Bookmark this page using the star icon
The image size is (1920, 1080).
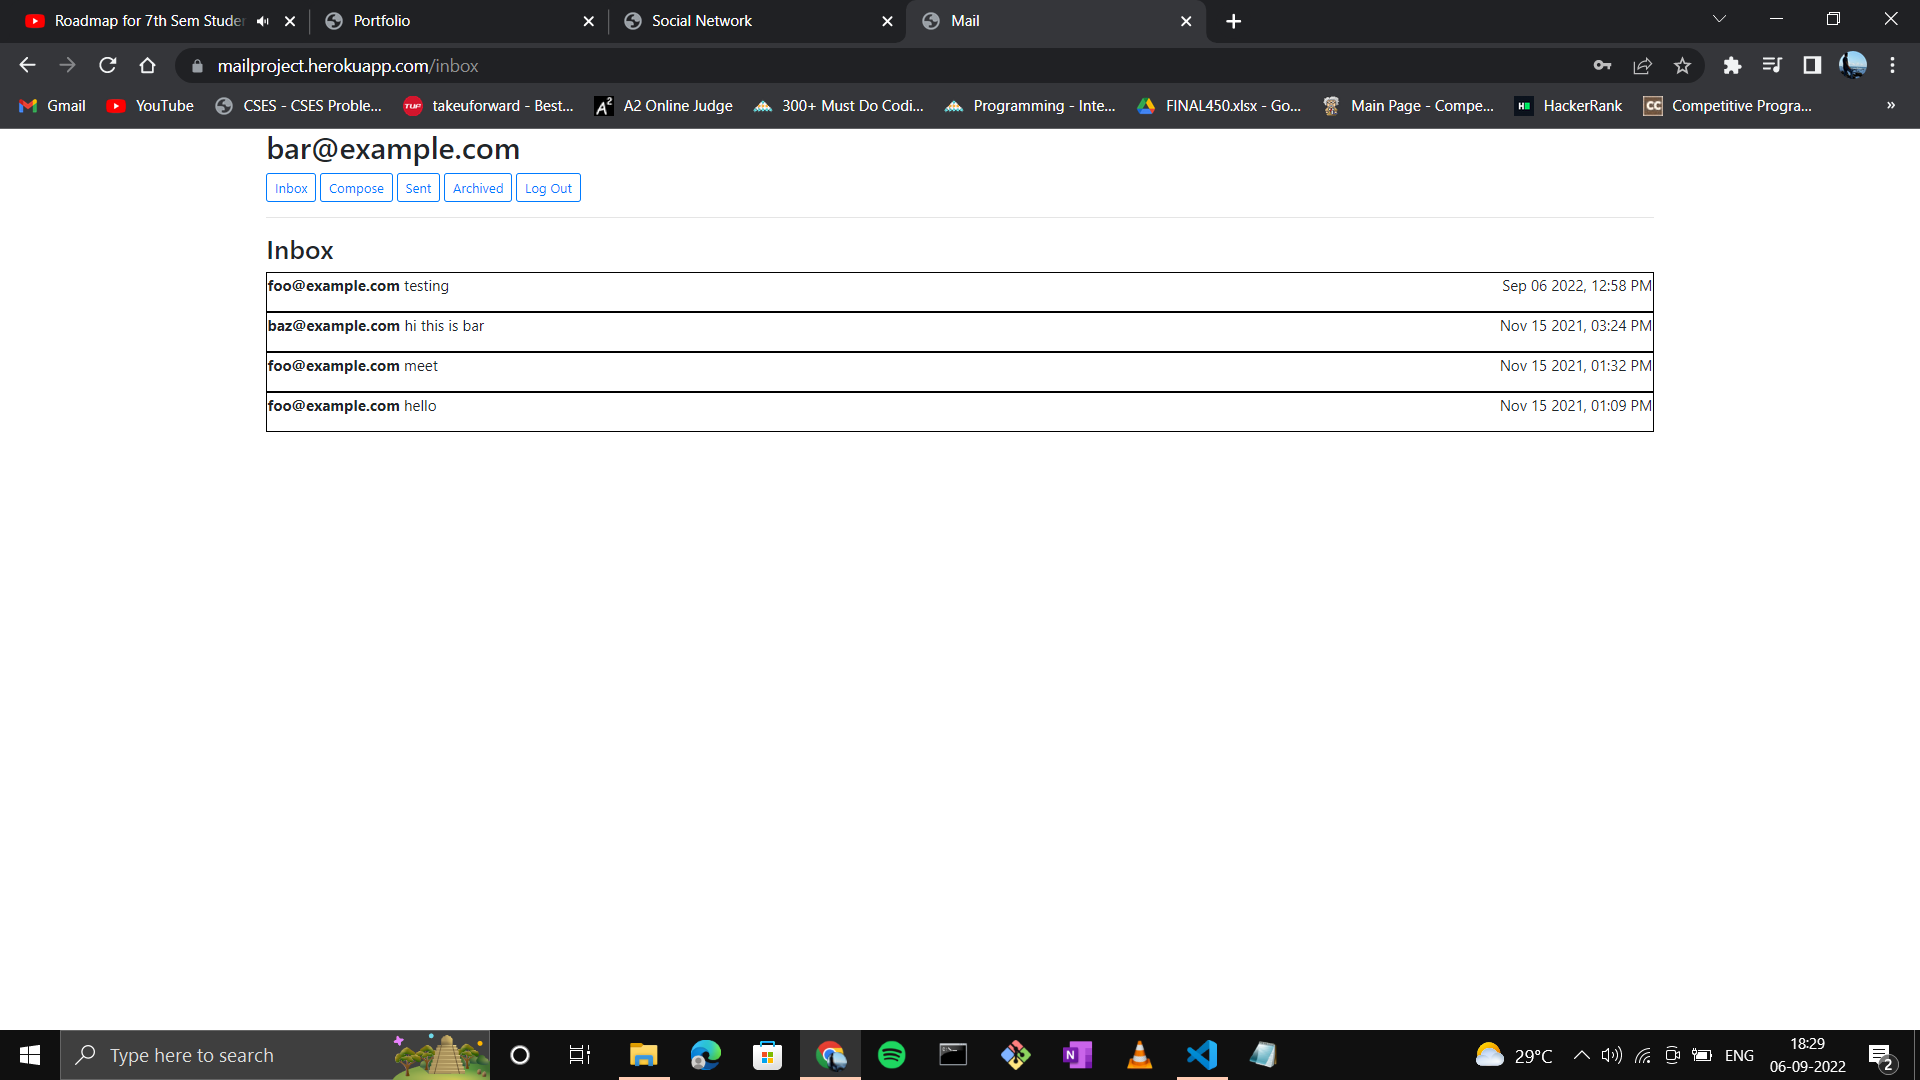click(1682, 65)
